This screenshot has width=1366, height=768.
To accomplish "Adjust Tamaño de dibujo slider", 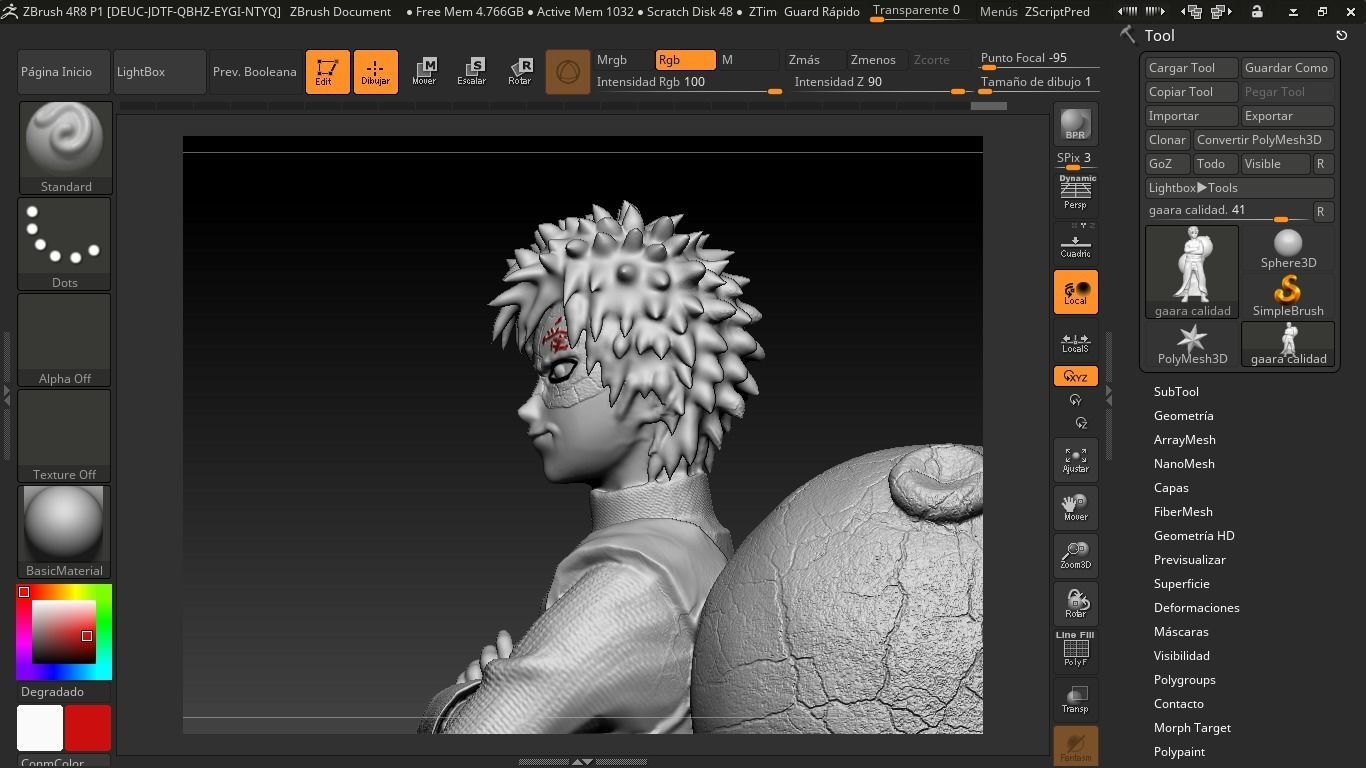I will 1039,83.
